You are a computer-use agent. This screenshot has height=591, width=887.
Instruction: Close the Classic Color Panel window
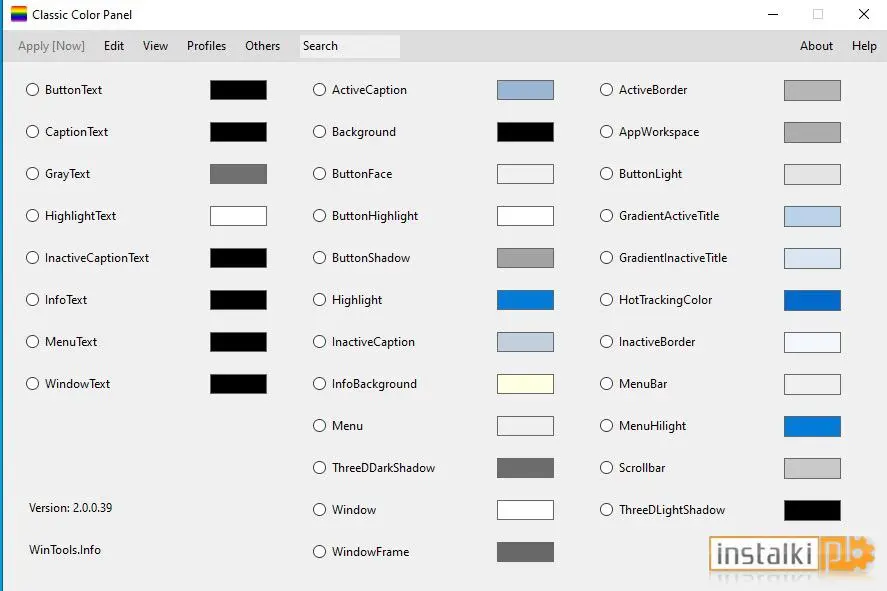click(x=863, y=14)
